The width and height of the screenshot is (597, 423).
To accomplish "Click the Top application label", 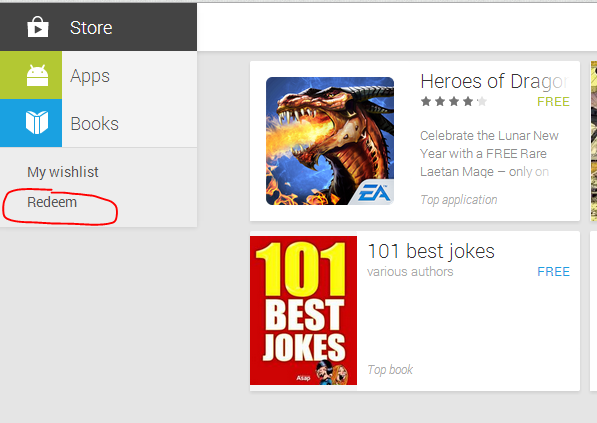I will tap(459, 200).
